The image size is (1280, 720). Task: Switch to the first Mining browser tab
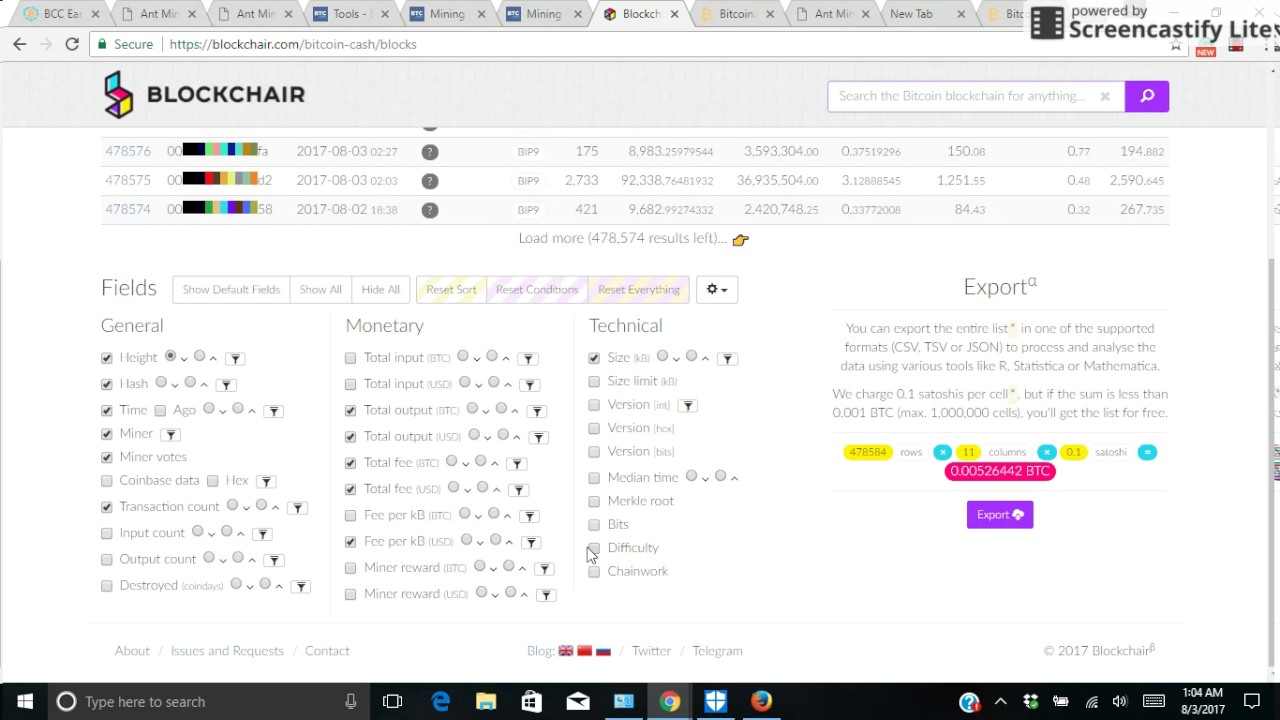pyautogui.click(x=446, y=14)
